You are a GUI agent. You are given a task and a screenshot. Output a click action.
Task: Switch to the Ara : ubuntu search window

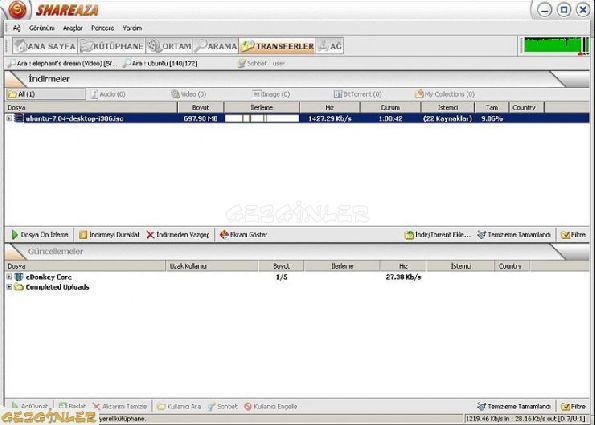pyautogui.click(x=161, y=63)
